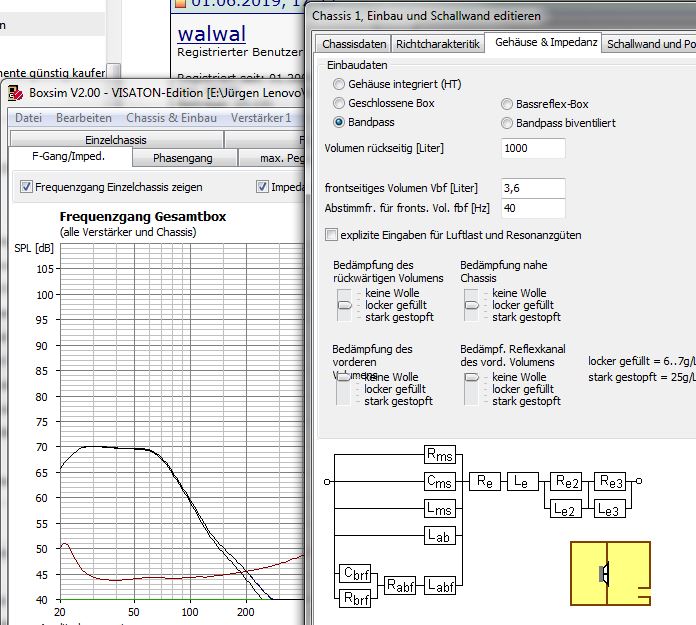Click the Einzelchassis tab button
The height and width of the screenshot is (625, 696).
pyautogui.click(x=116, y=140)
